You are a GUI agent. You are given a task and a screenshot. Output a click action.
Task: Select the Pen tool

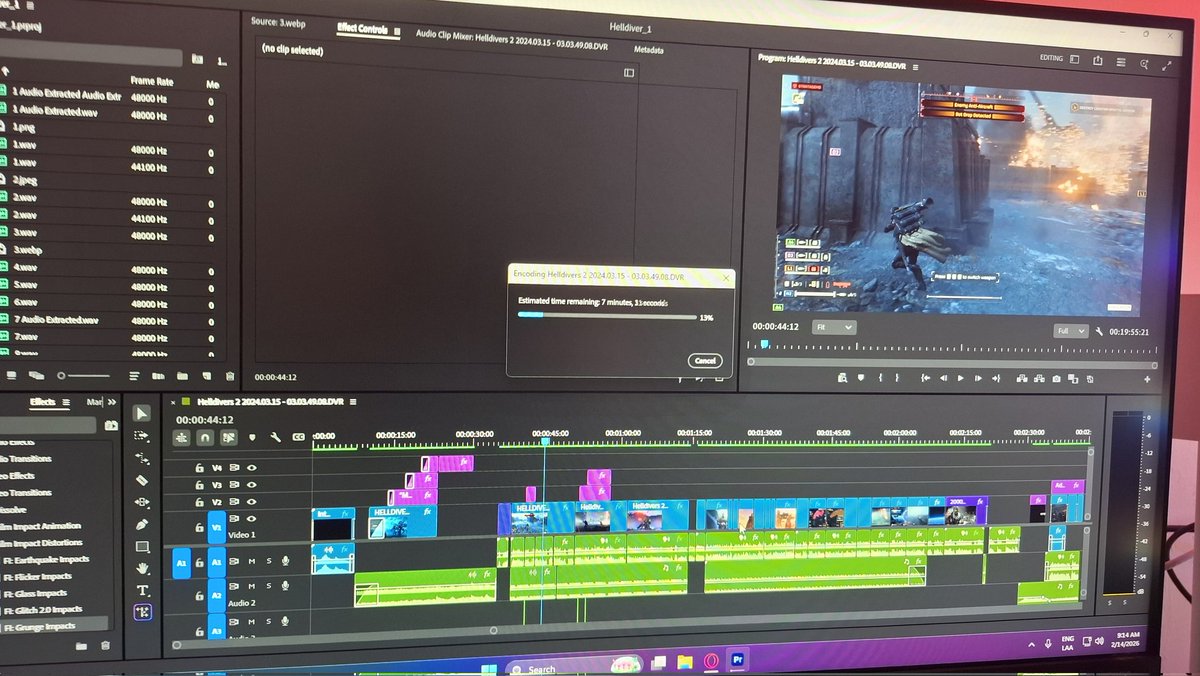pos(142,524)
